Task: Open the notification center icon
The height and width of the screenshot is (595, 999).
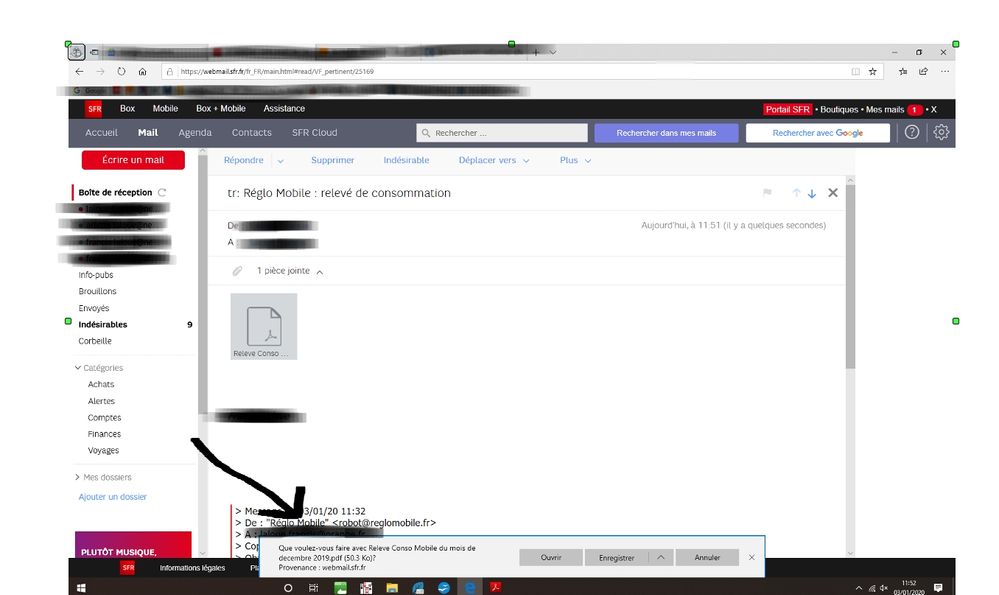Action: click(x=938, y=587)
